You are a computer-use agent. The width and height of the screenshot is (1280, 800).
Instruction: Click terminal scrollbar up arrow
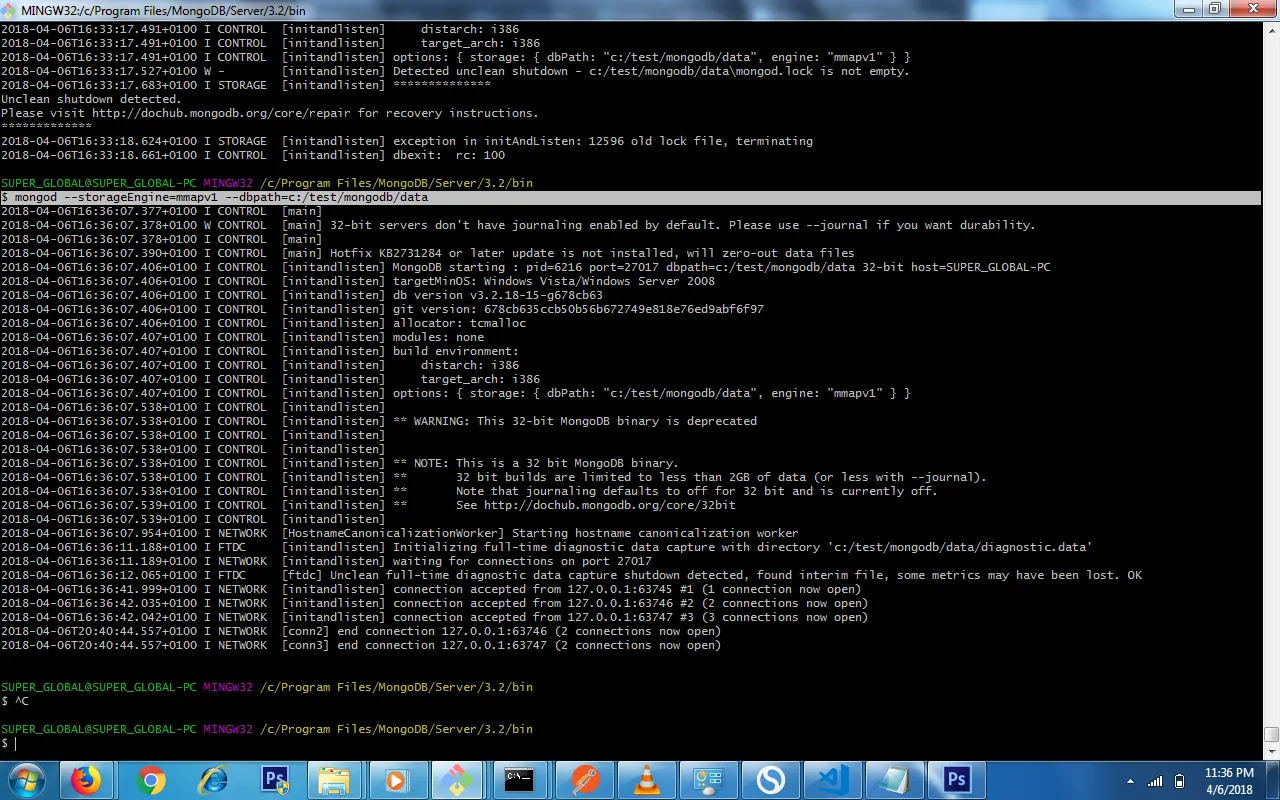[x=1272, y=30]
